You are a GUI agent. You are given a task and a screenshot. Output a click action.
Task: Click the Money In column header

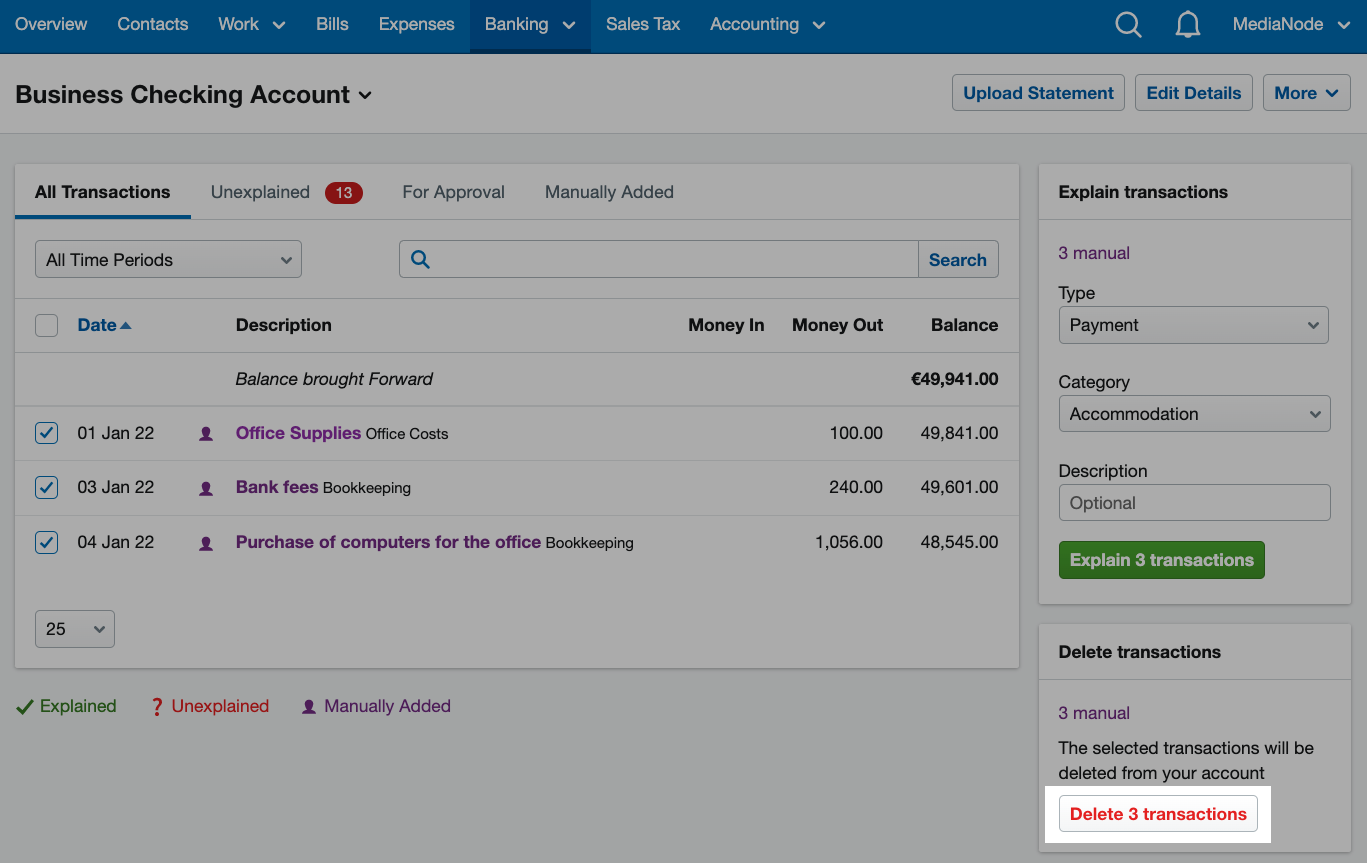click(726, 325)
